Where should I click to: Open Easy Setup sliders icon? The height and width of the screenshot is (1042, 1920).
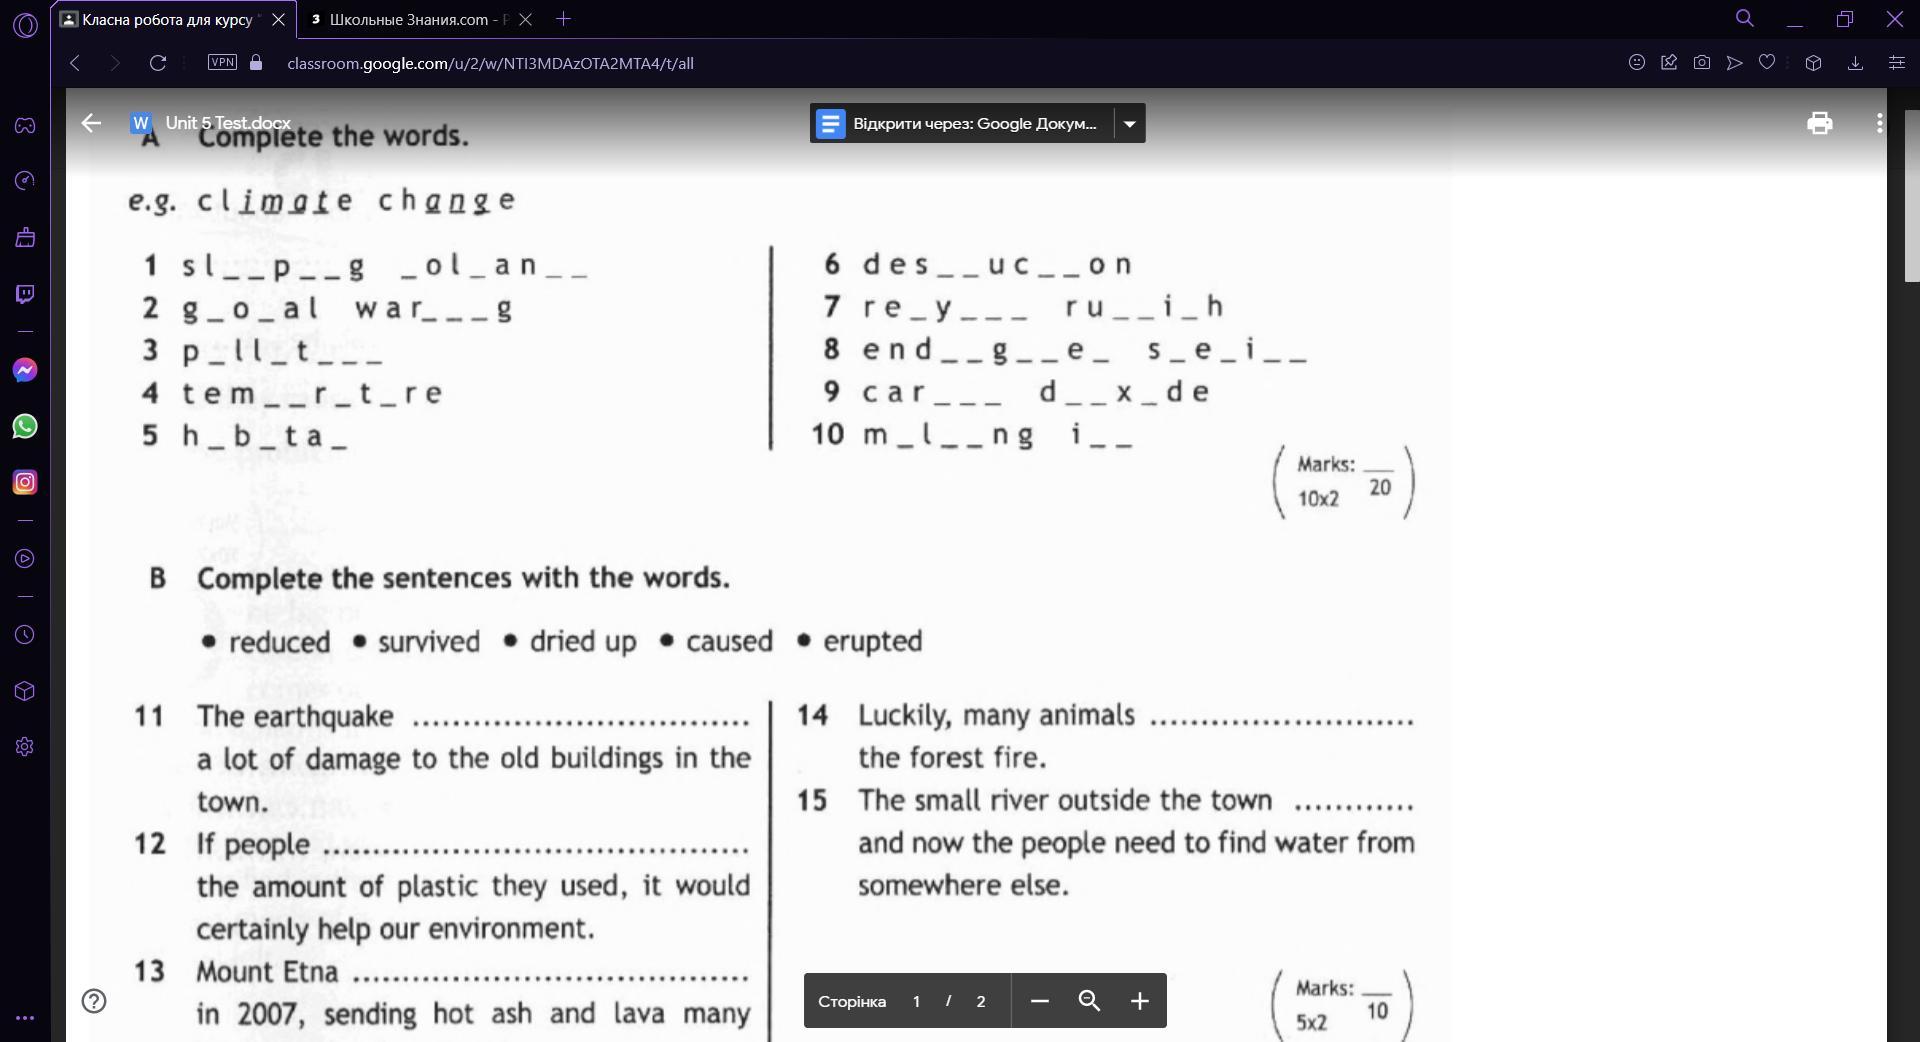tap(1896, 62)
